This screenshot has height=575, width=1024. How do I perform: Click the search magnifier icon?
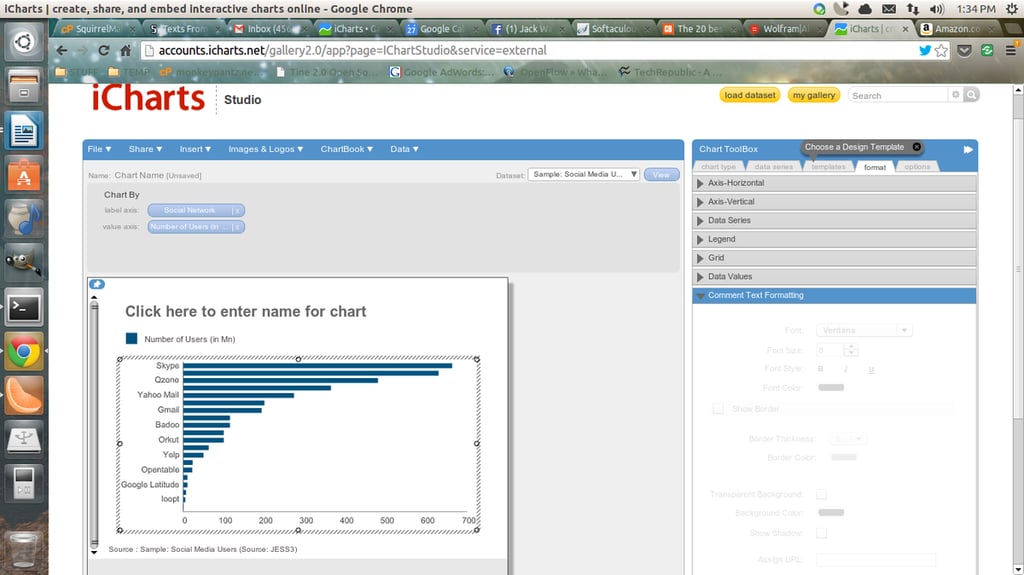pyautogui.click(x=972, y=95)
